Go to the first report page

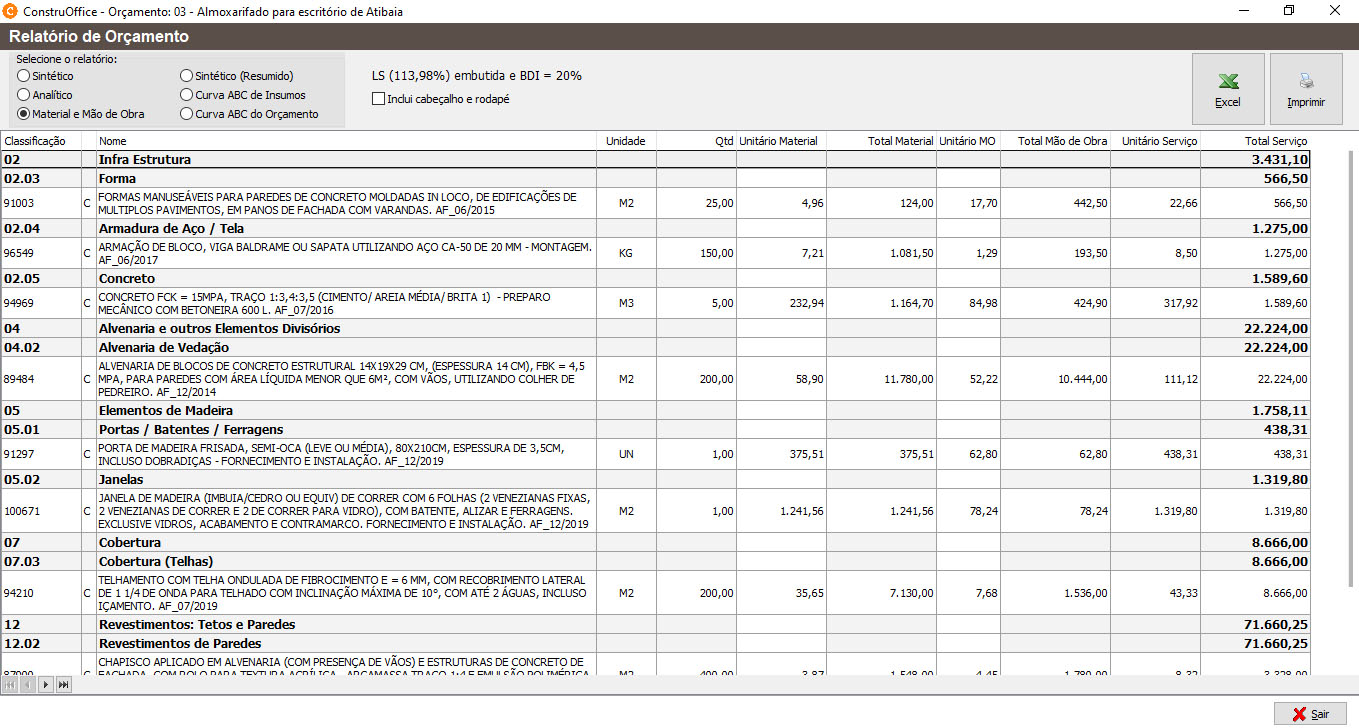(x=10, y=685)
